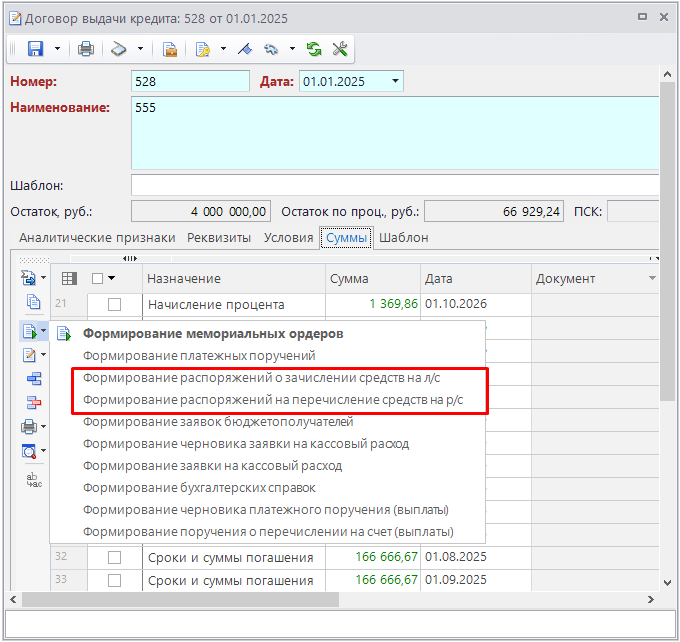
Task: Choose Формирование бухгалтерских справок from menu
Action: point(199,488)
